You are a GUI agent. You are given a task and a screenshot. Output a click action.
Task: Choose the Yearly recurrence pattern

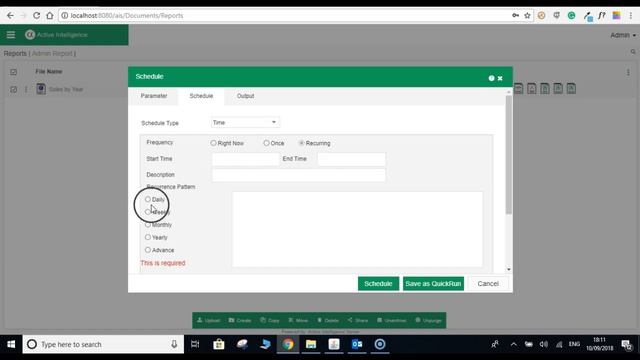[x=148, y=237]
